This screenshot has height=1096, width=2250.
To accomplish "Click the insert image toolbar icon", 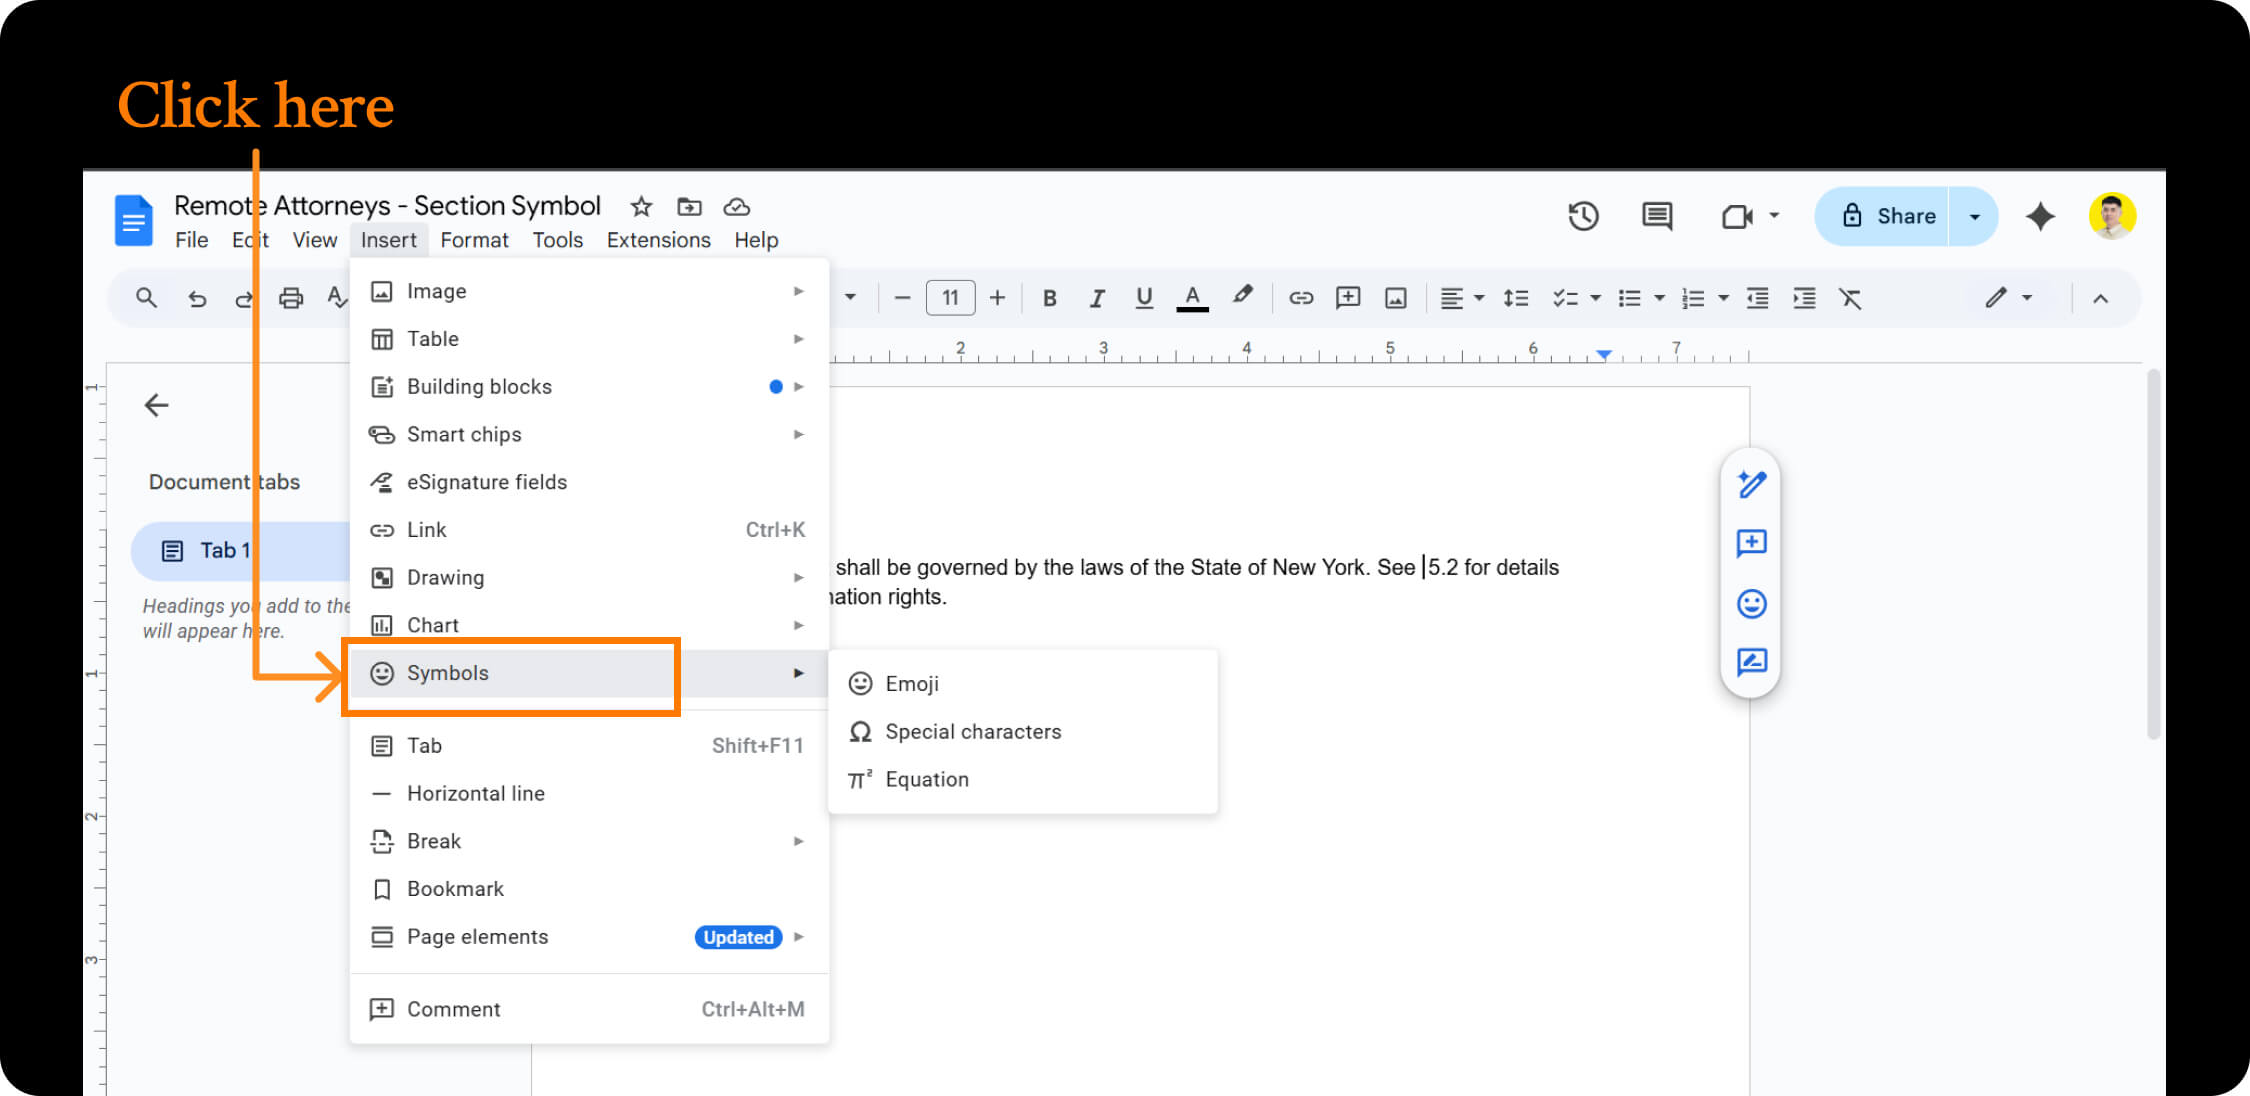I will tap(1396, 298).
